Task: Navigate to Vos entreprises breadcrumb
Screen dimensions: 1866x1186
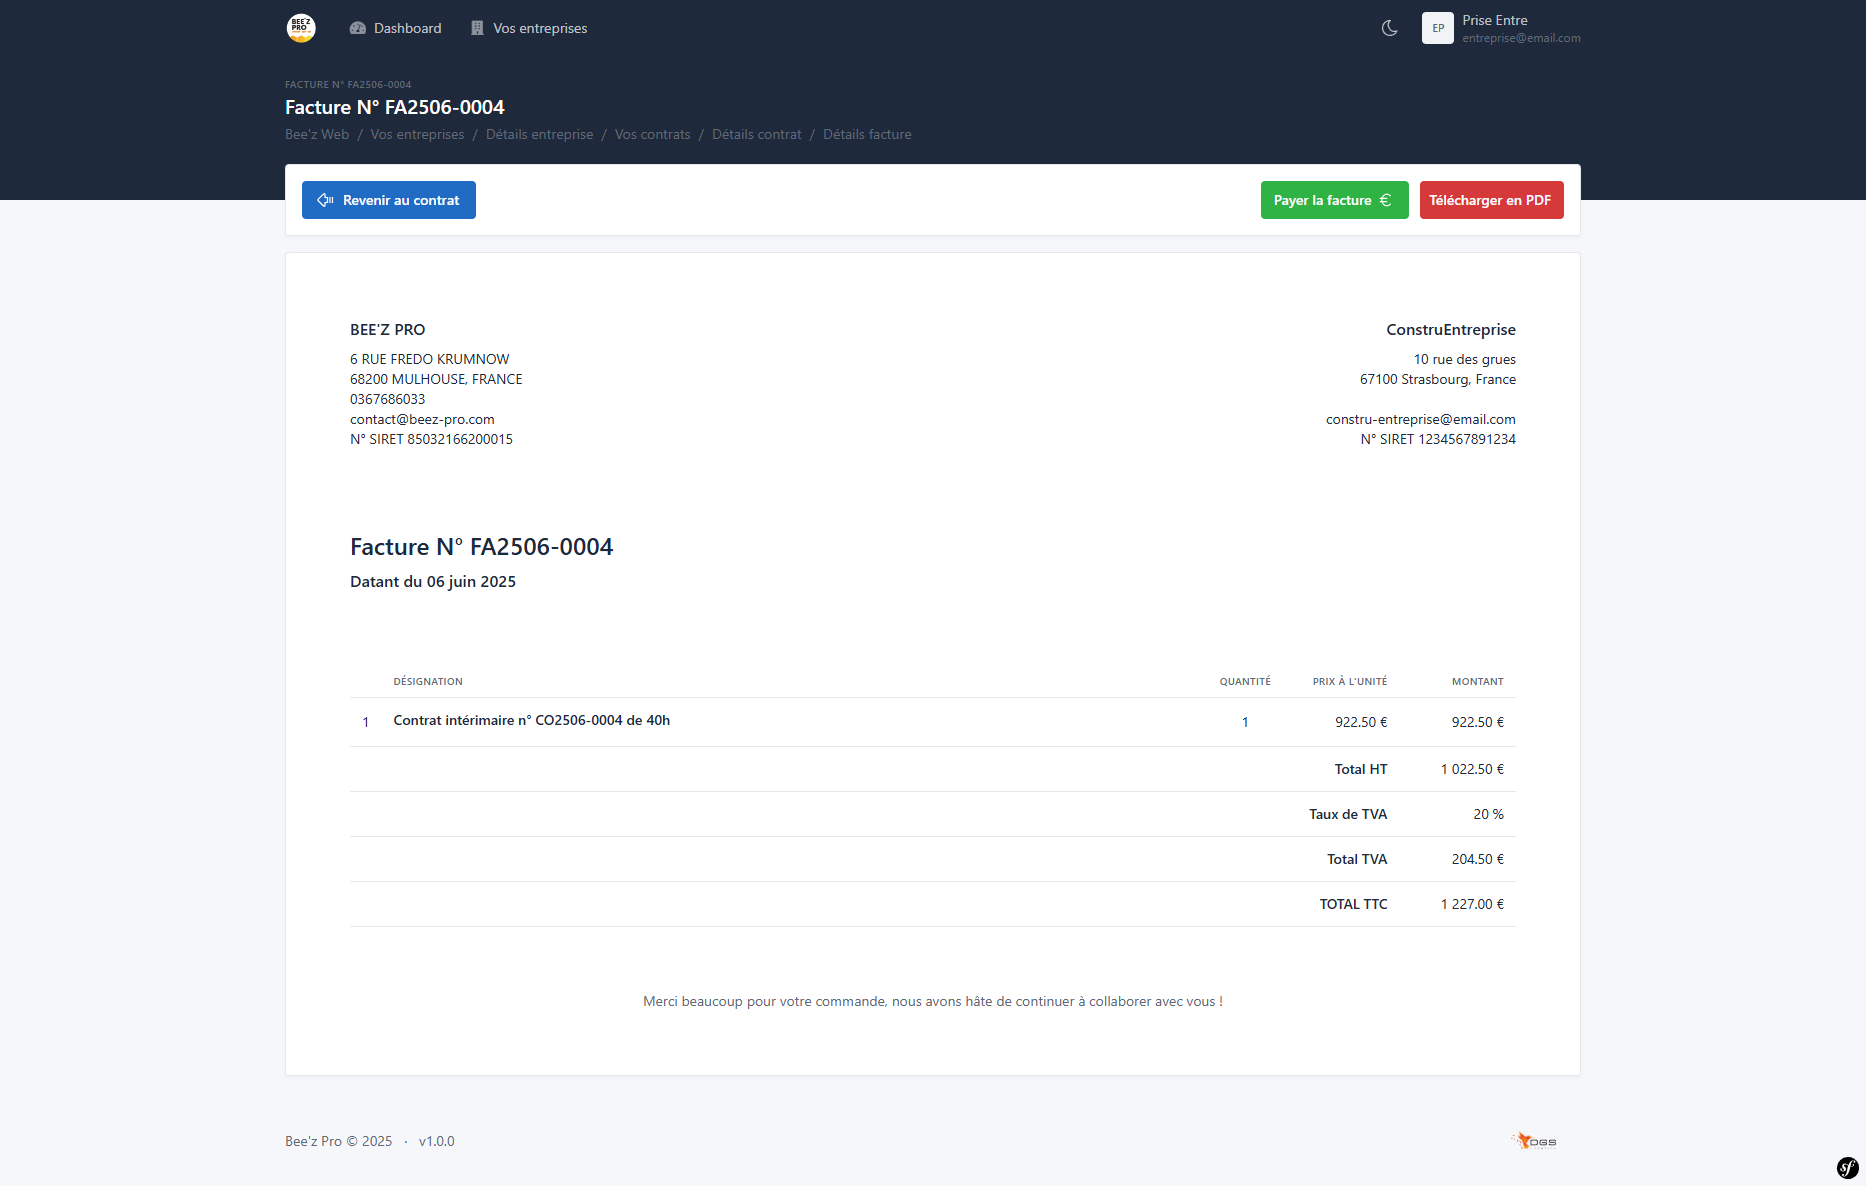Action: point(417,134)
